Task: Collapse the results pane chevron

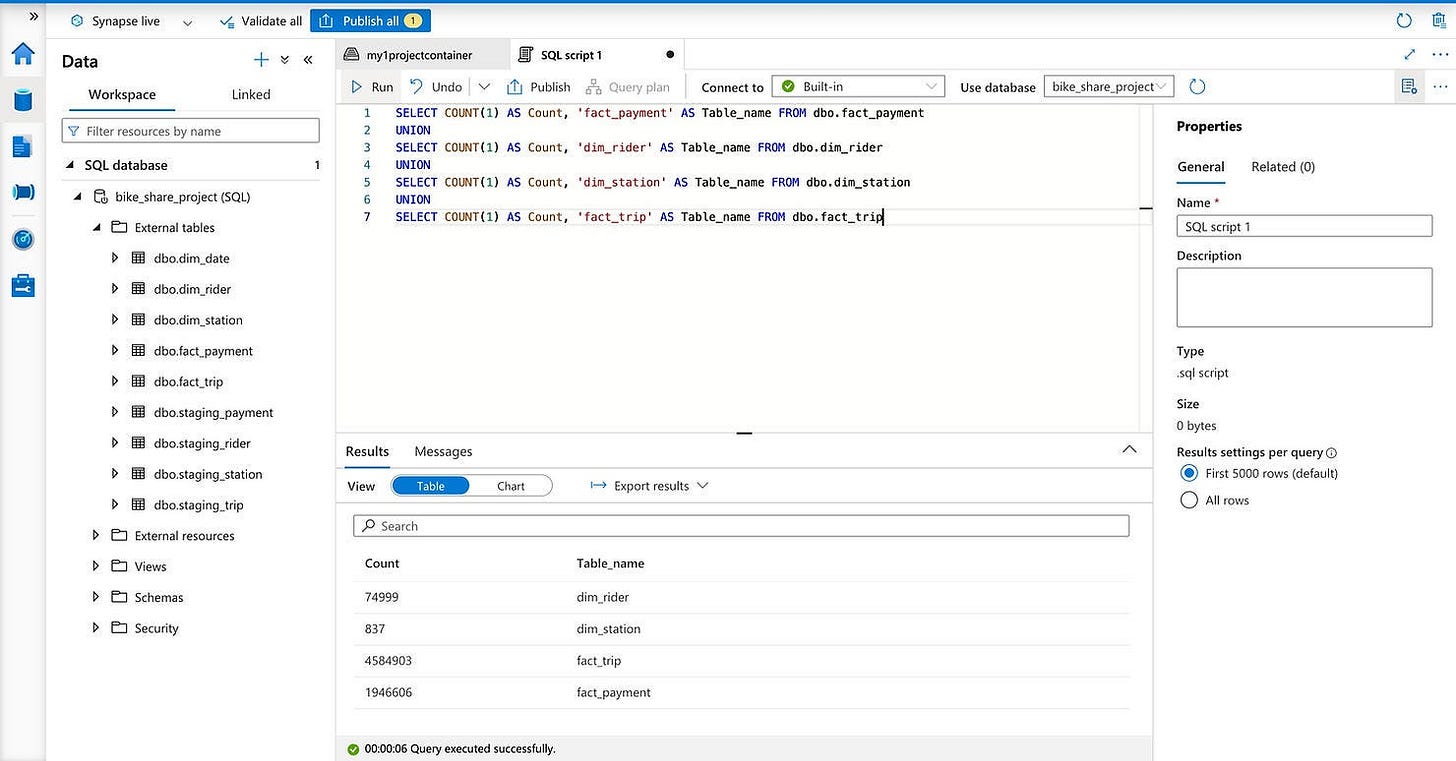Action: (x=1129, y=450)
